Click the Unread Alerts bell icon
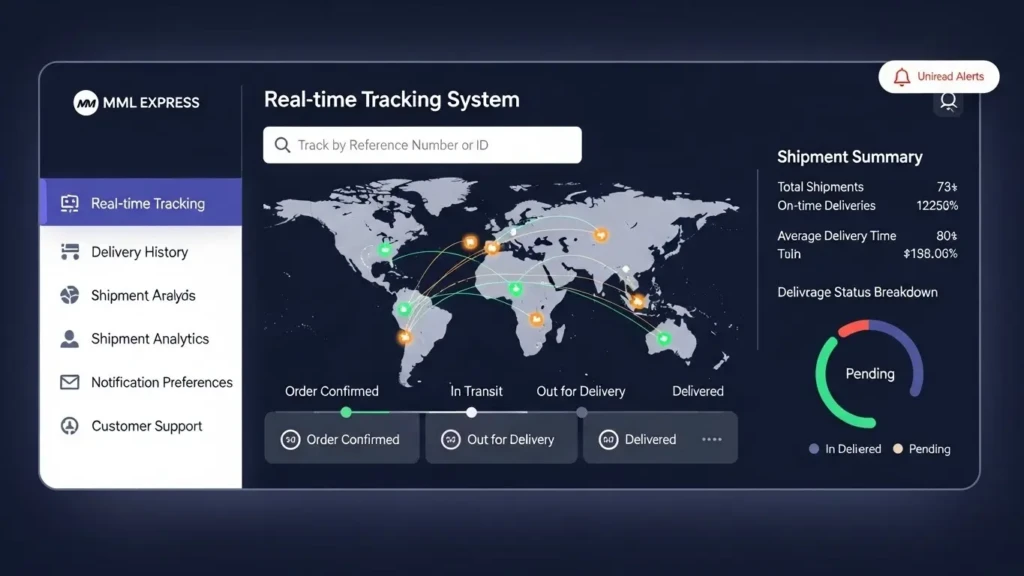Viewport: 1024px width, 576px height. pyautogui.click(x=903, y=77)
